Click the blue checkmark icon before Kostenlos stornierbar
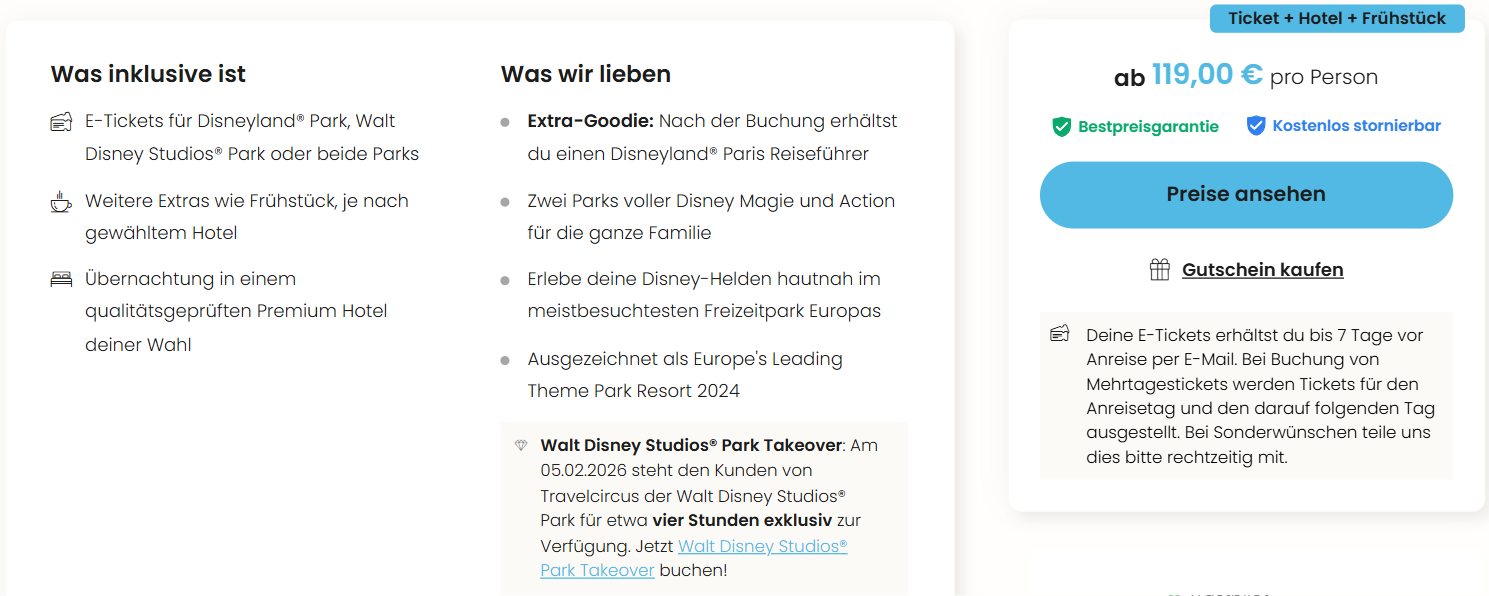 pos(1256,126)
